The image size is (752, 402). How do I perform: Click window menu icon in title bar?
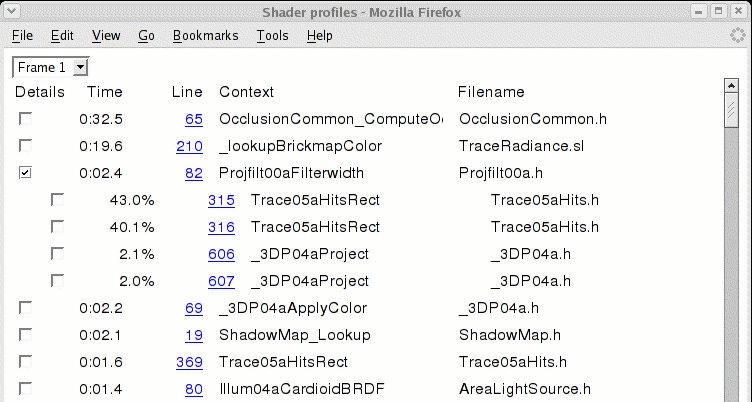13,12
